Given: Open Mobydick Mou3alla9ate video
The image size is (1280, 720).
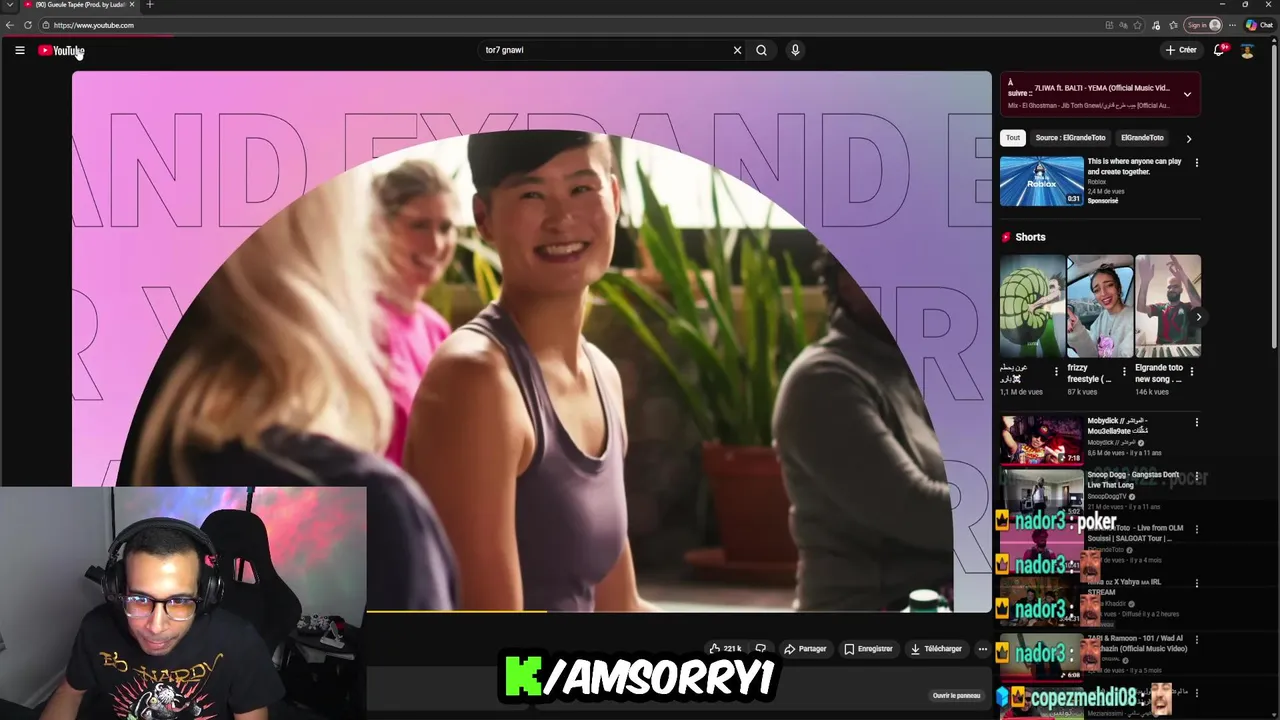Looking at the screenshot, I should [1117, 425].
